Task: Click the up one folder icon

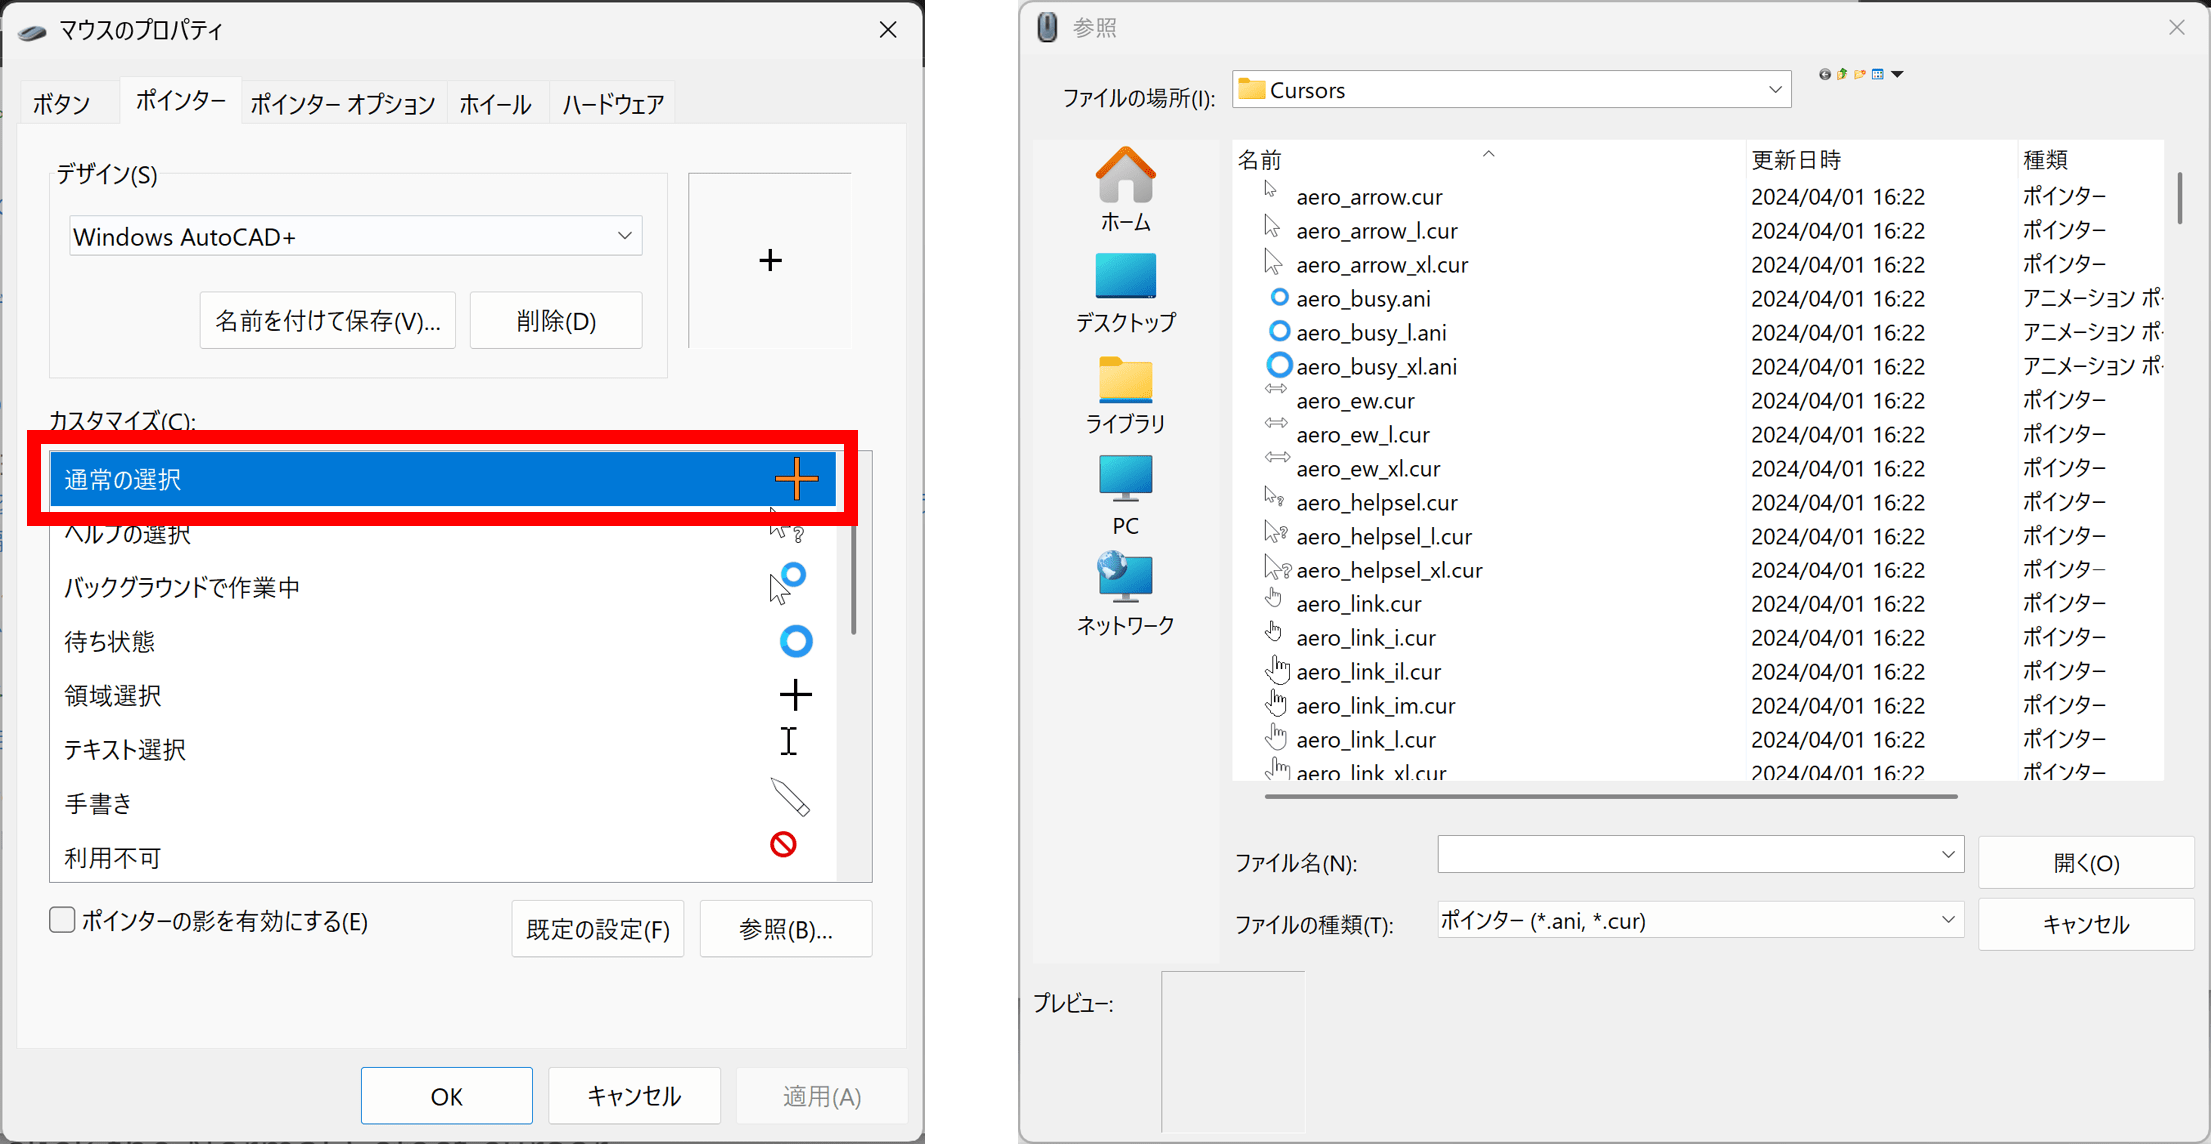Action: tap(1842, 75)
